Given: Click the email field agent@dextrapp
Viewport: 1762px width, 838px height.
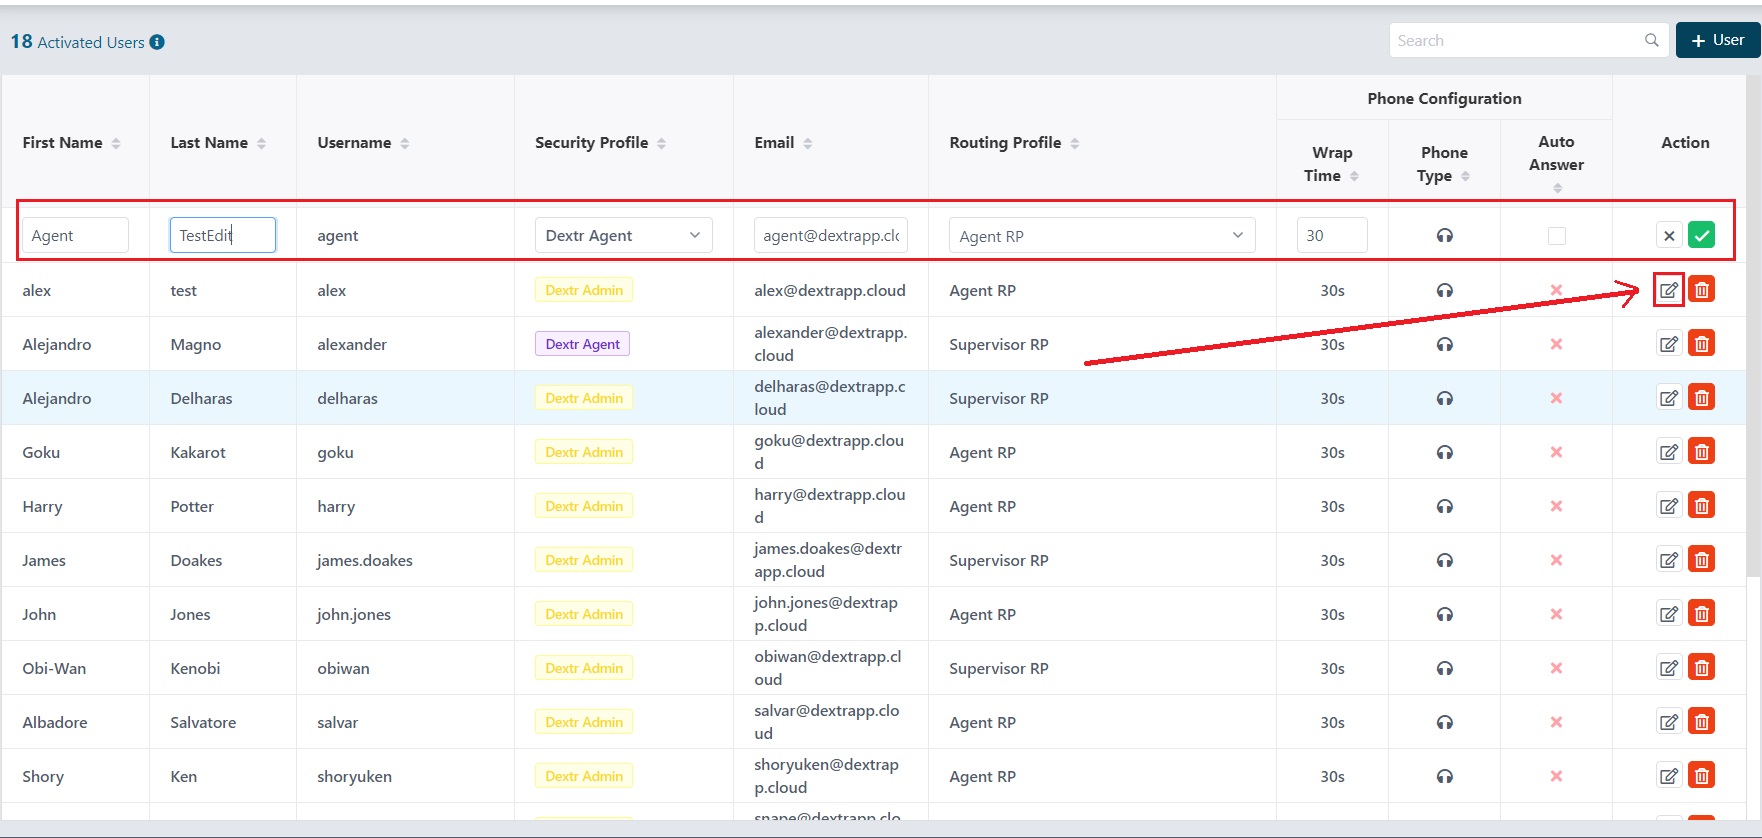Looking at the screenshot, I should click(x=831, y=235).
